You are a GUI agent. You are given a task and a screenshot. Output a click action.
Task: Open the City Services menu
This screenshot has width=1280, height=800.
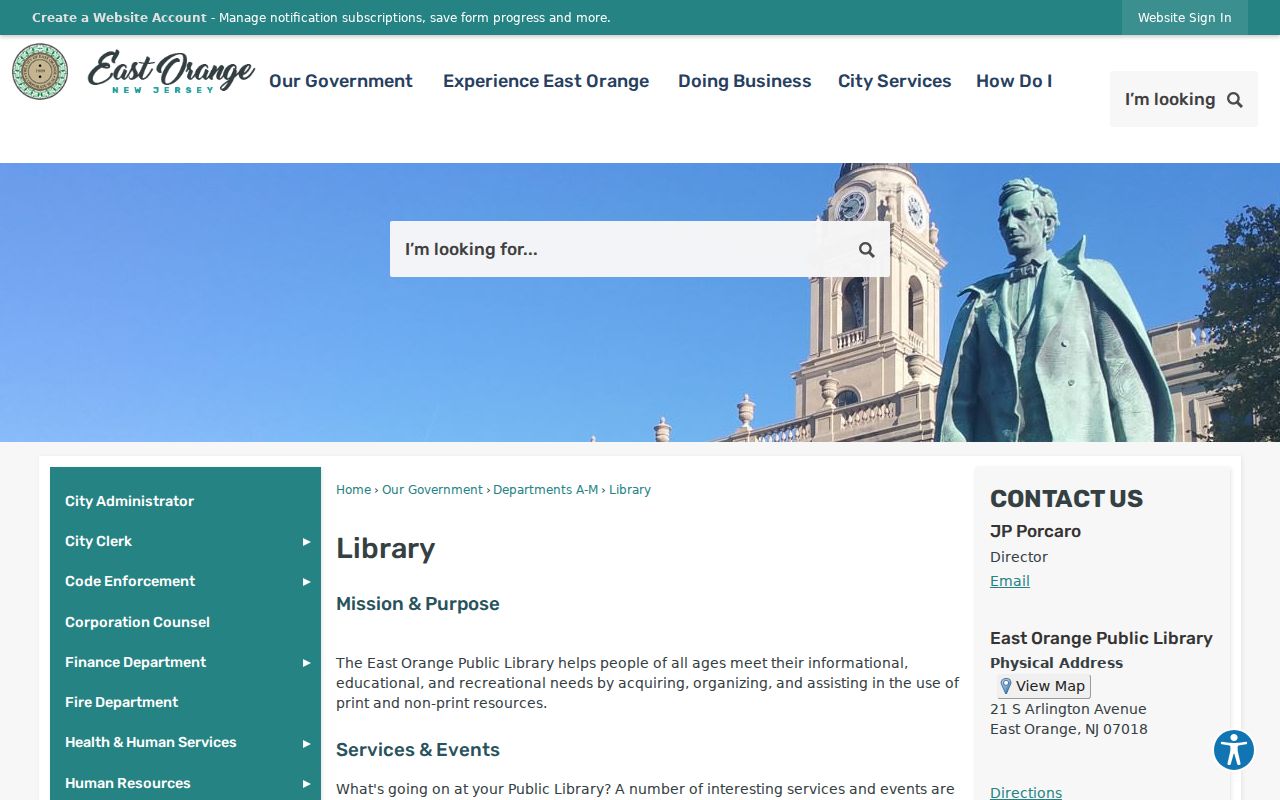[x=895, y=81]
